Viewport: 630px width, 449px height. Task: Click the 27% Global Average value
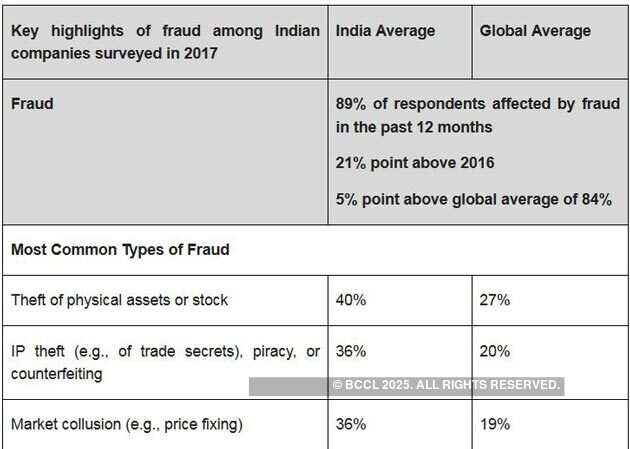[495, 299]
